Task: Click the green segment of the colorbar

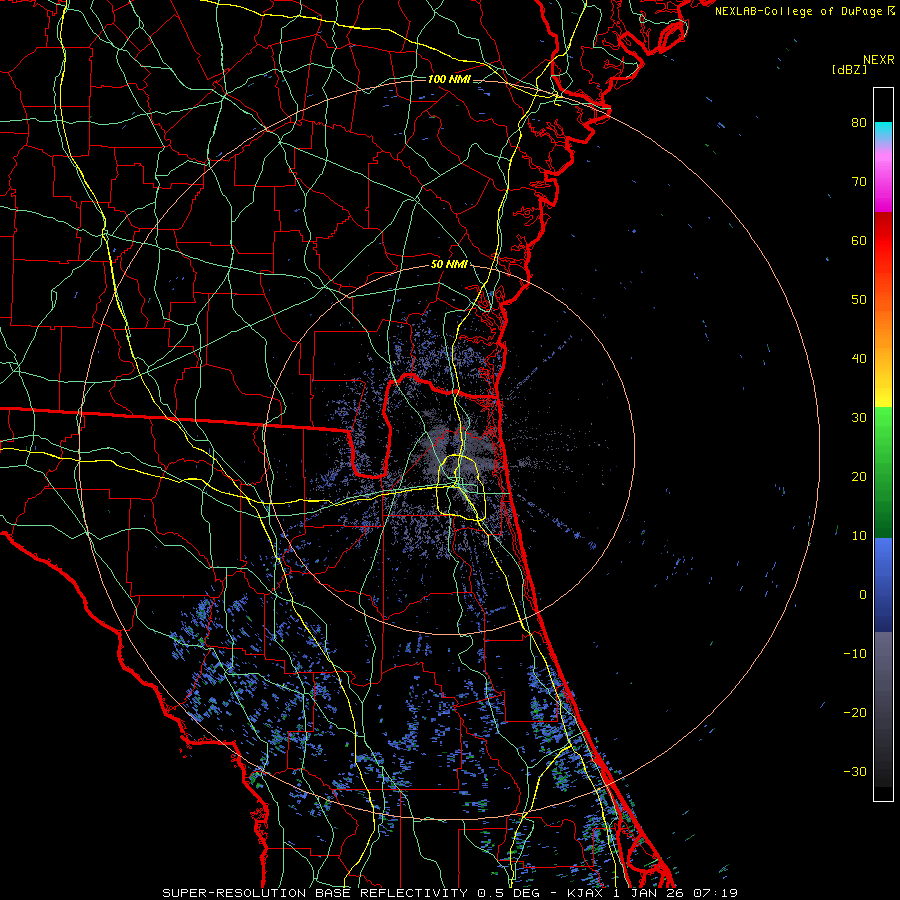Action: 883,472
